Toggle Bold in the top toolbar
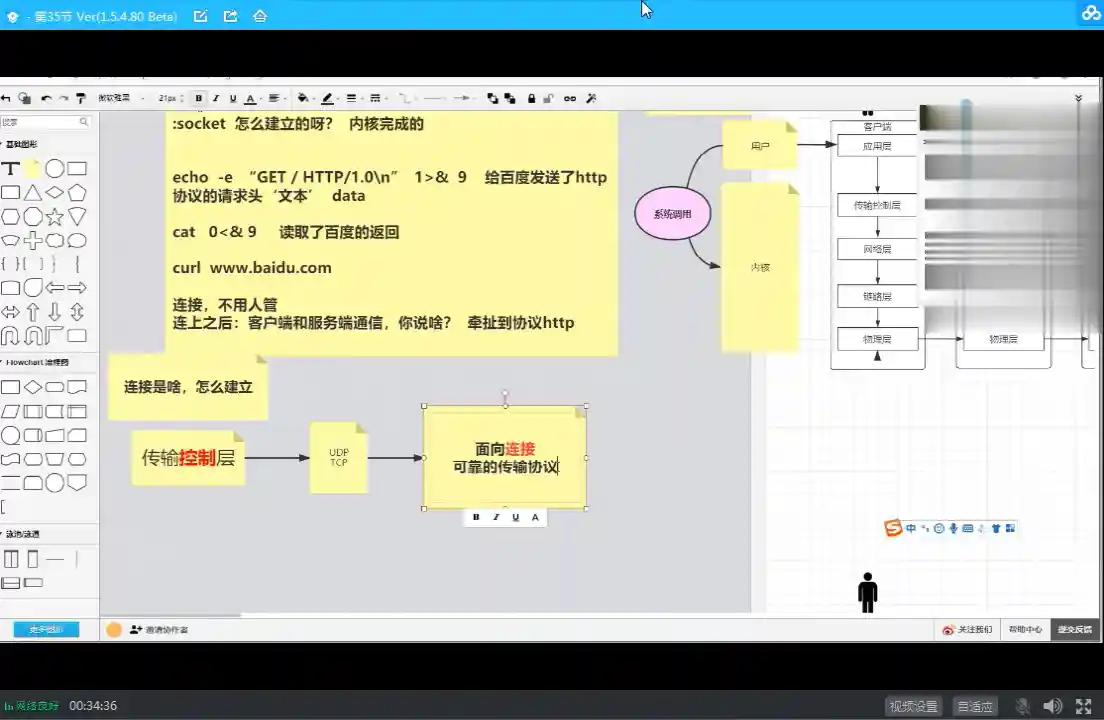 (199, 99)
